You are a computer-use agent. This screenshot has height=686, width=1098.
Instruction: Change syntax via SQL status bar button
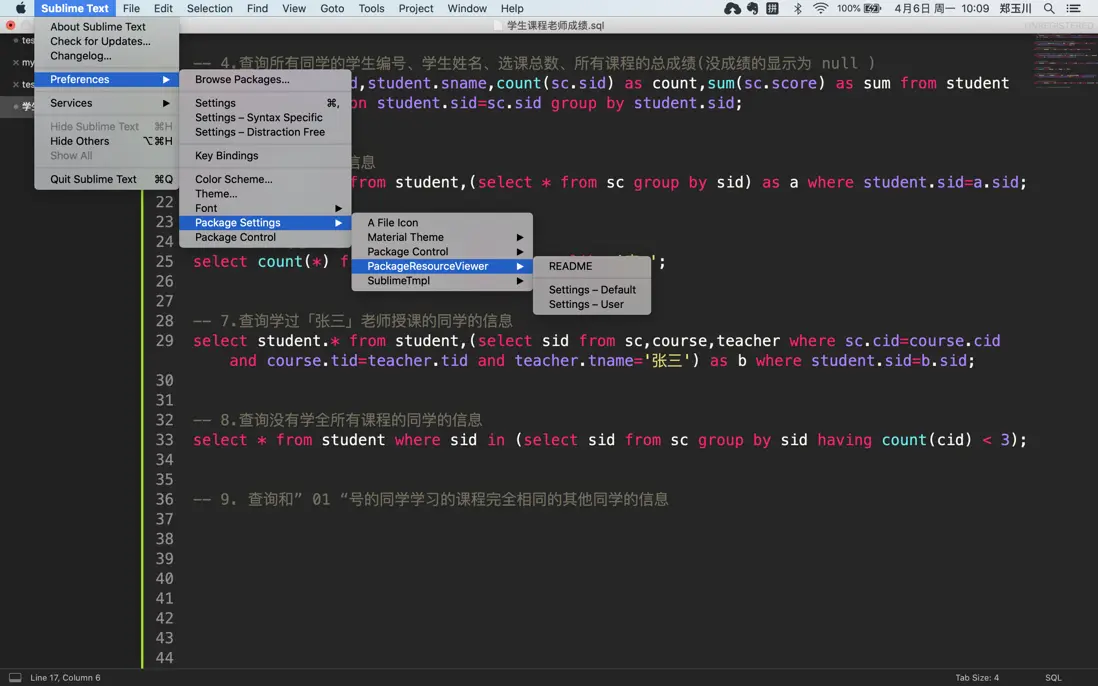(x=1053, y=677)
